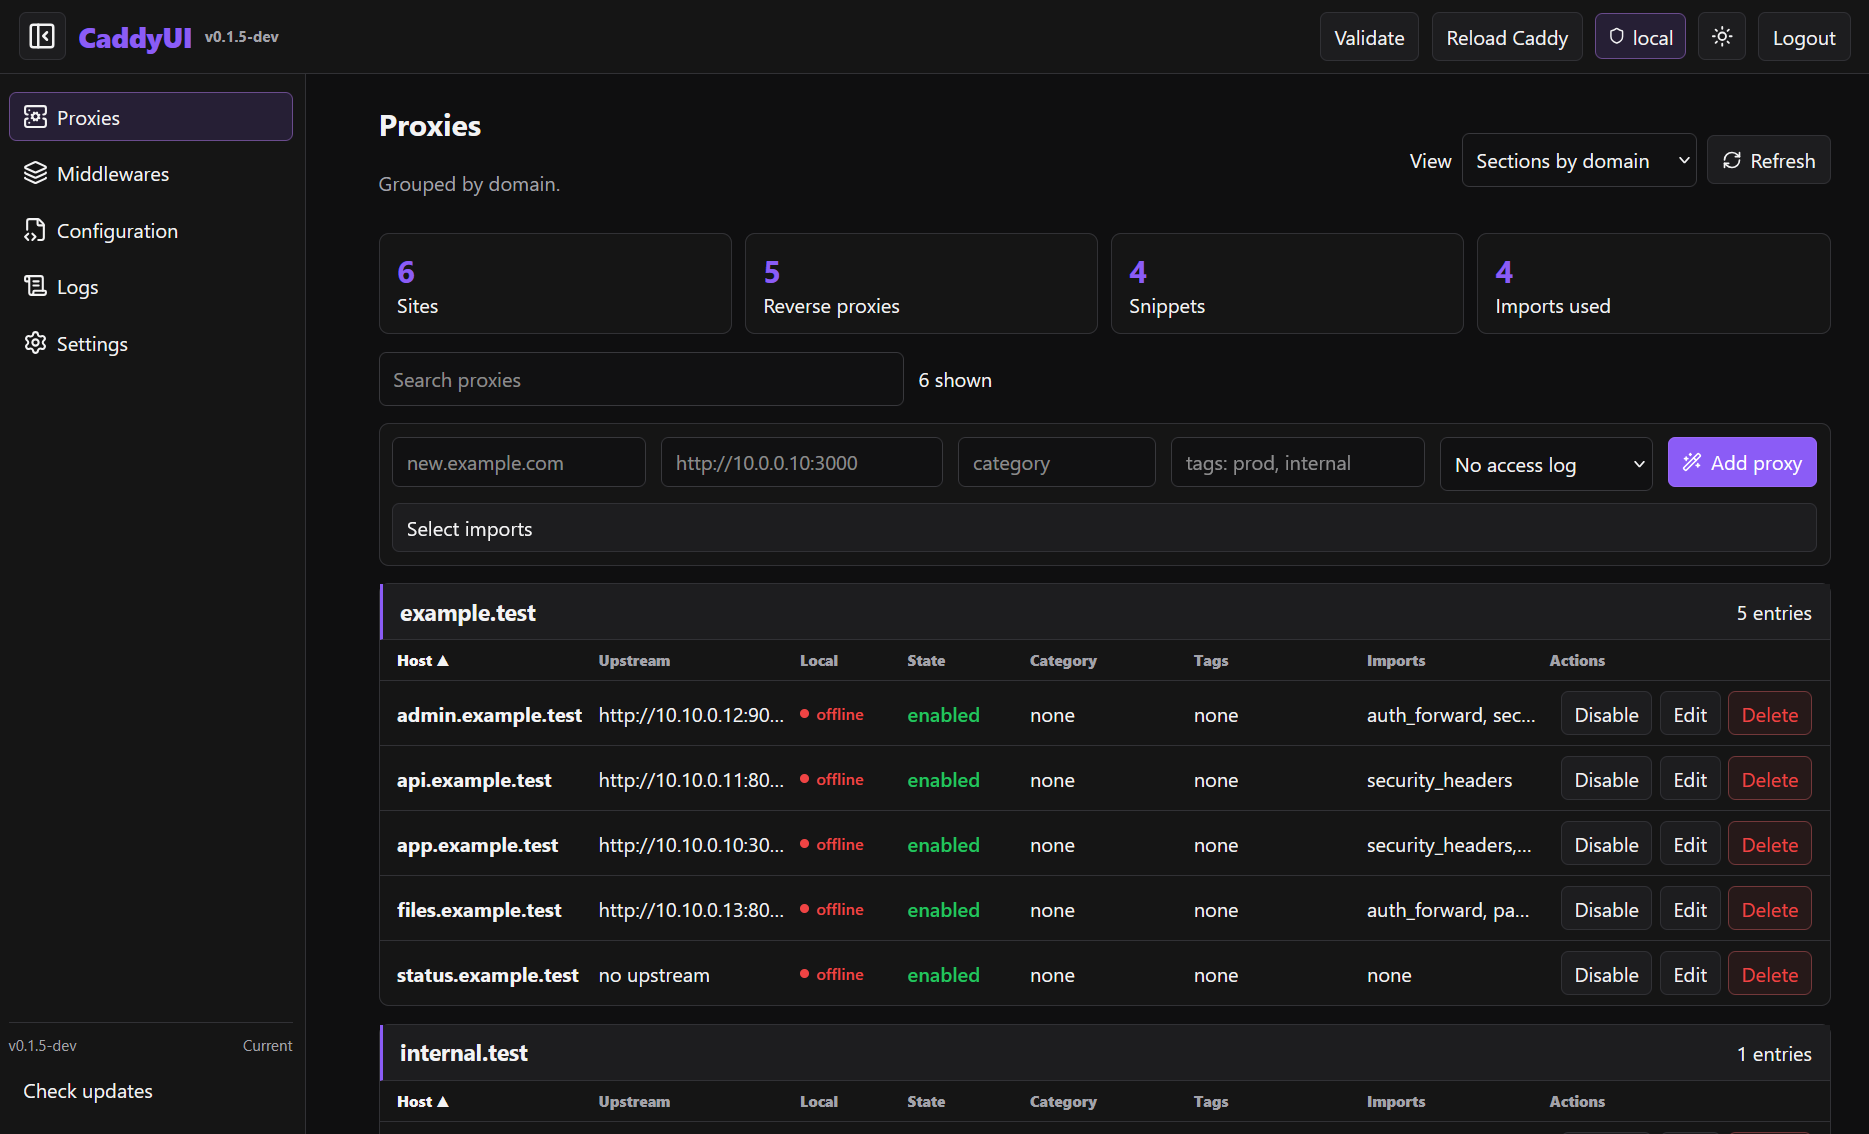Click the local environment button

coord(1640,37)
